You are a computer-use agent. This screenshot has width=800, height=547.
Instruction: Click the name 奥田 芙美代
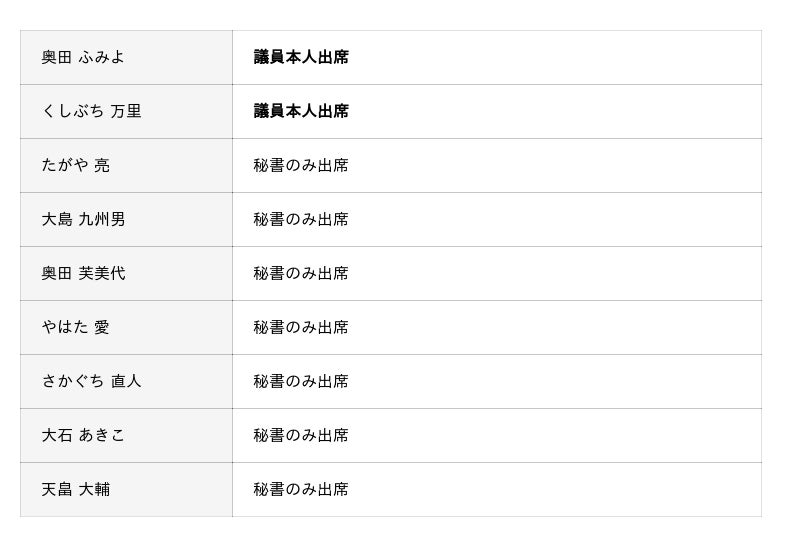coord(83,274)
